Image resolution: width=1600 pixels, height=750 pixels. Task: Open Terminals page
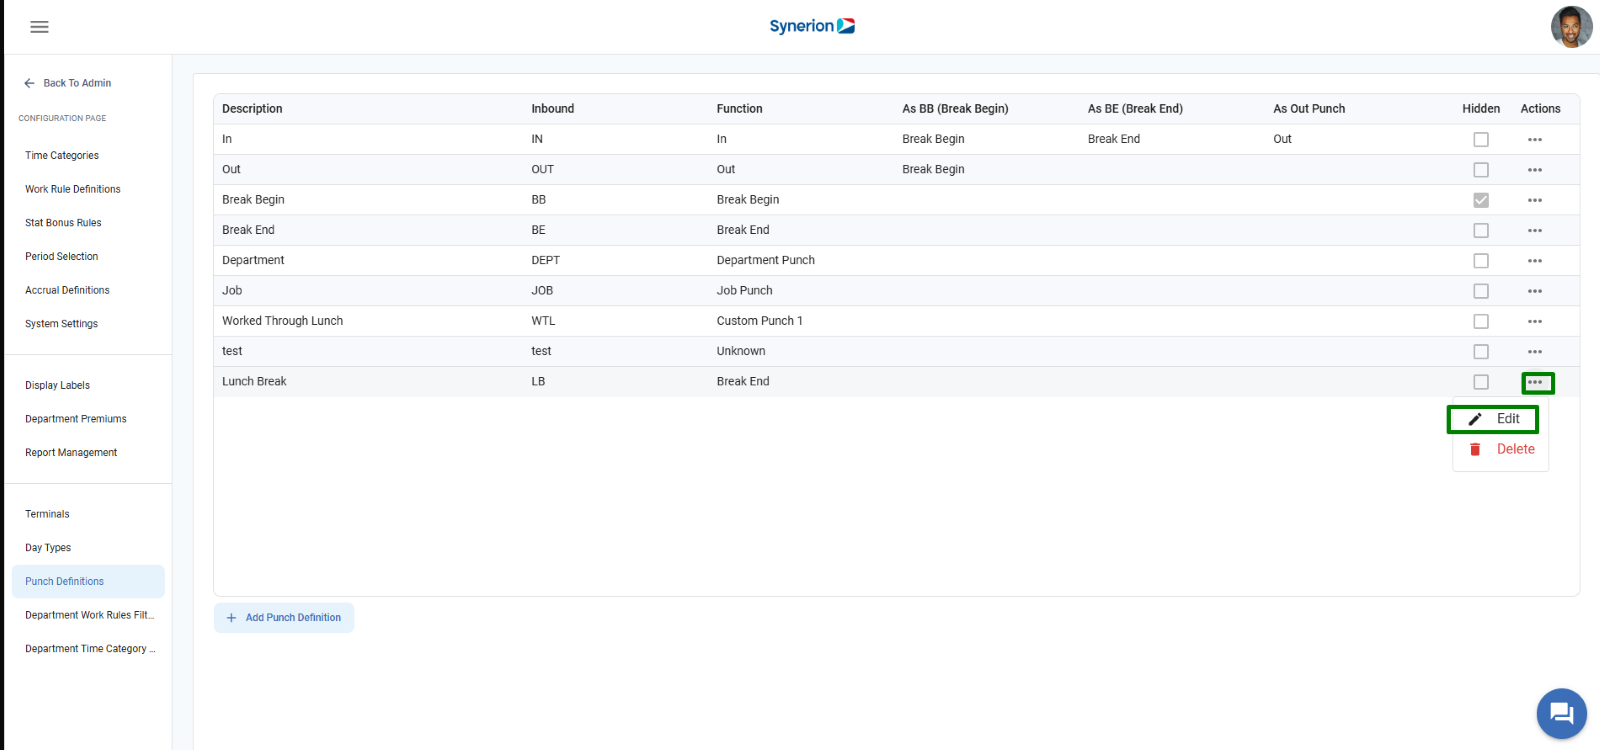[x=47, y=514]
